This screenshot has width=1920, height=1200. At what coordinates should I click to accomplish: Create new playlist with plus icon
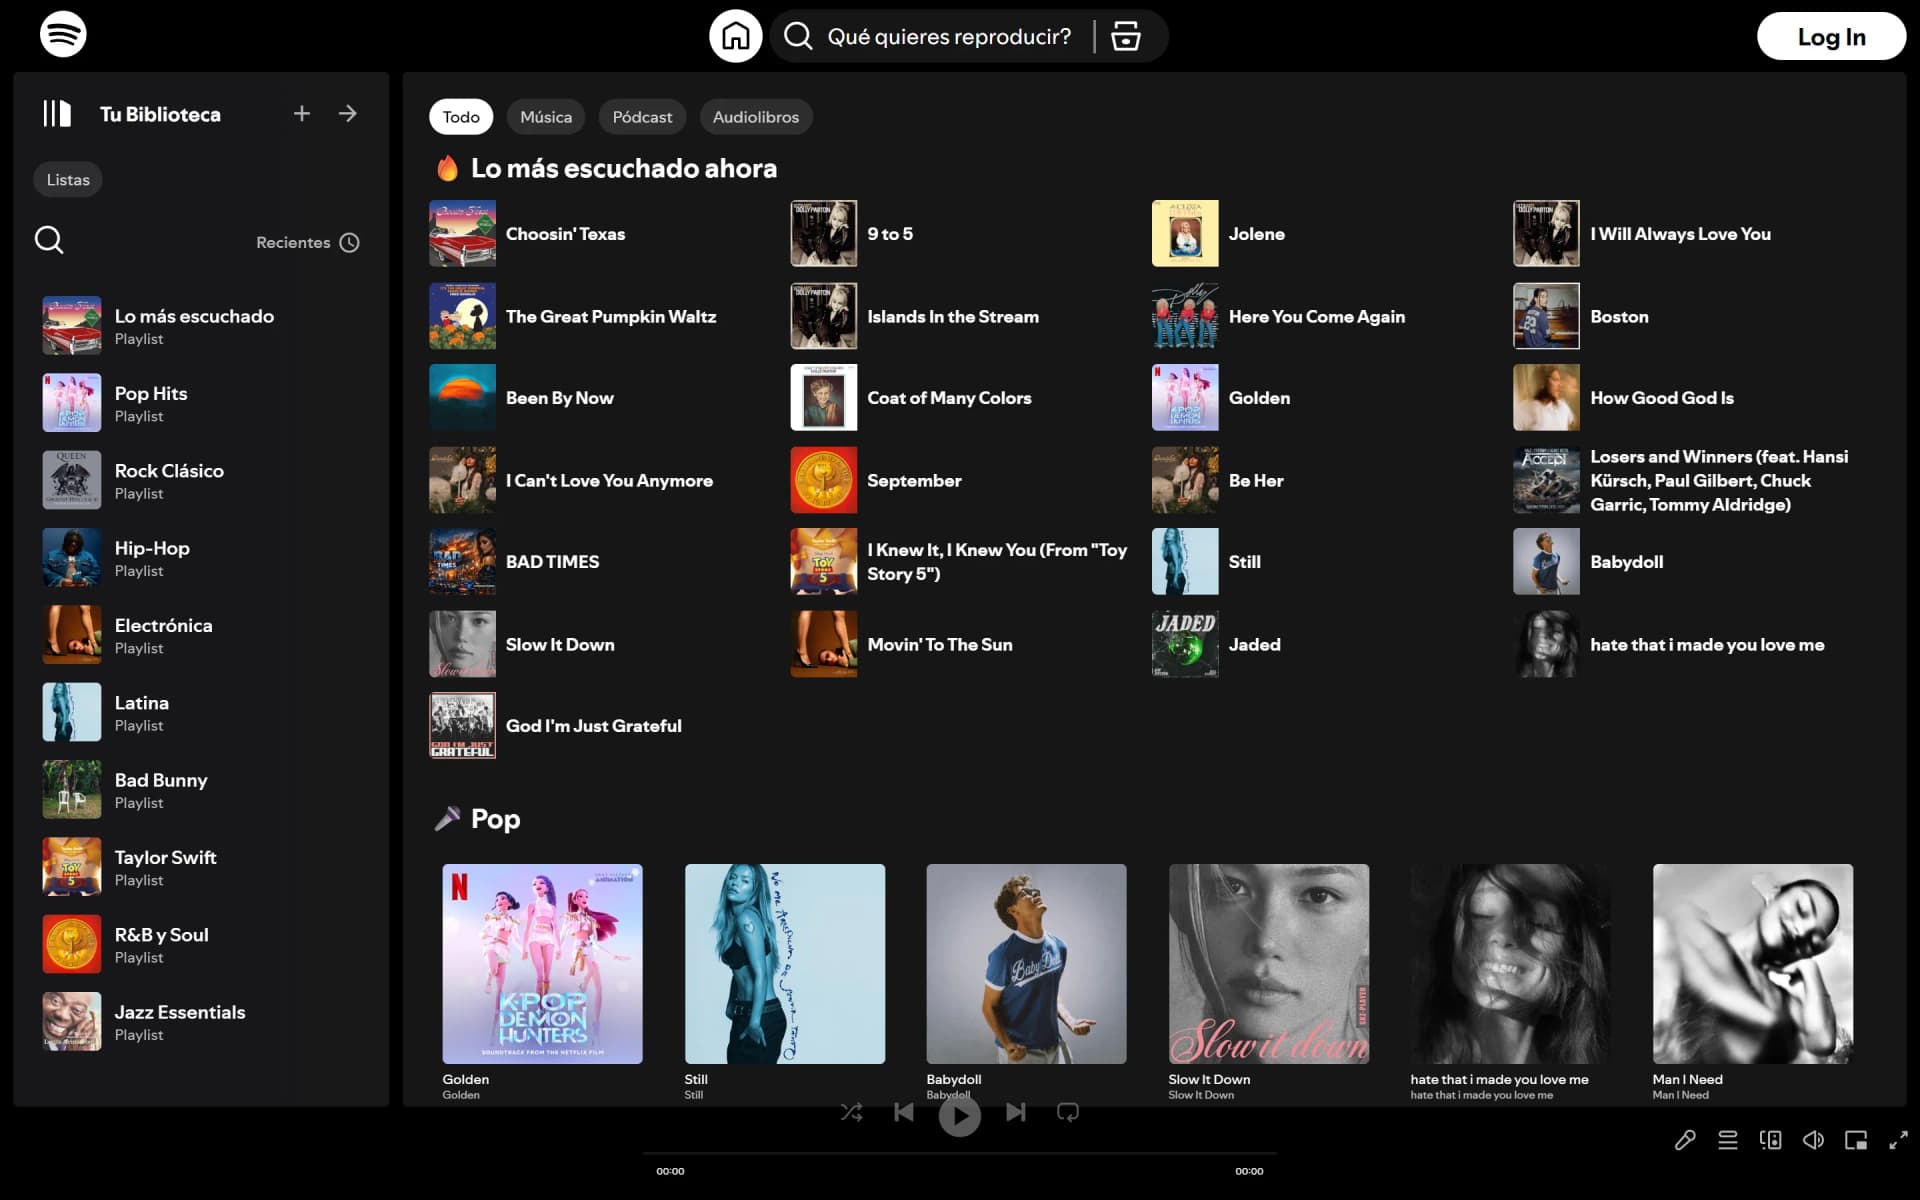click(302, 113)
